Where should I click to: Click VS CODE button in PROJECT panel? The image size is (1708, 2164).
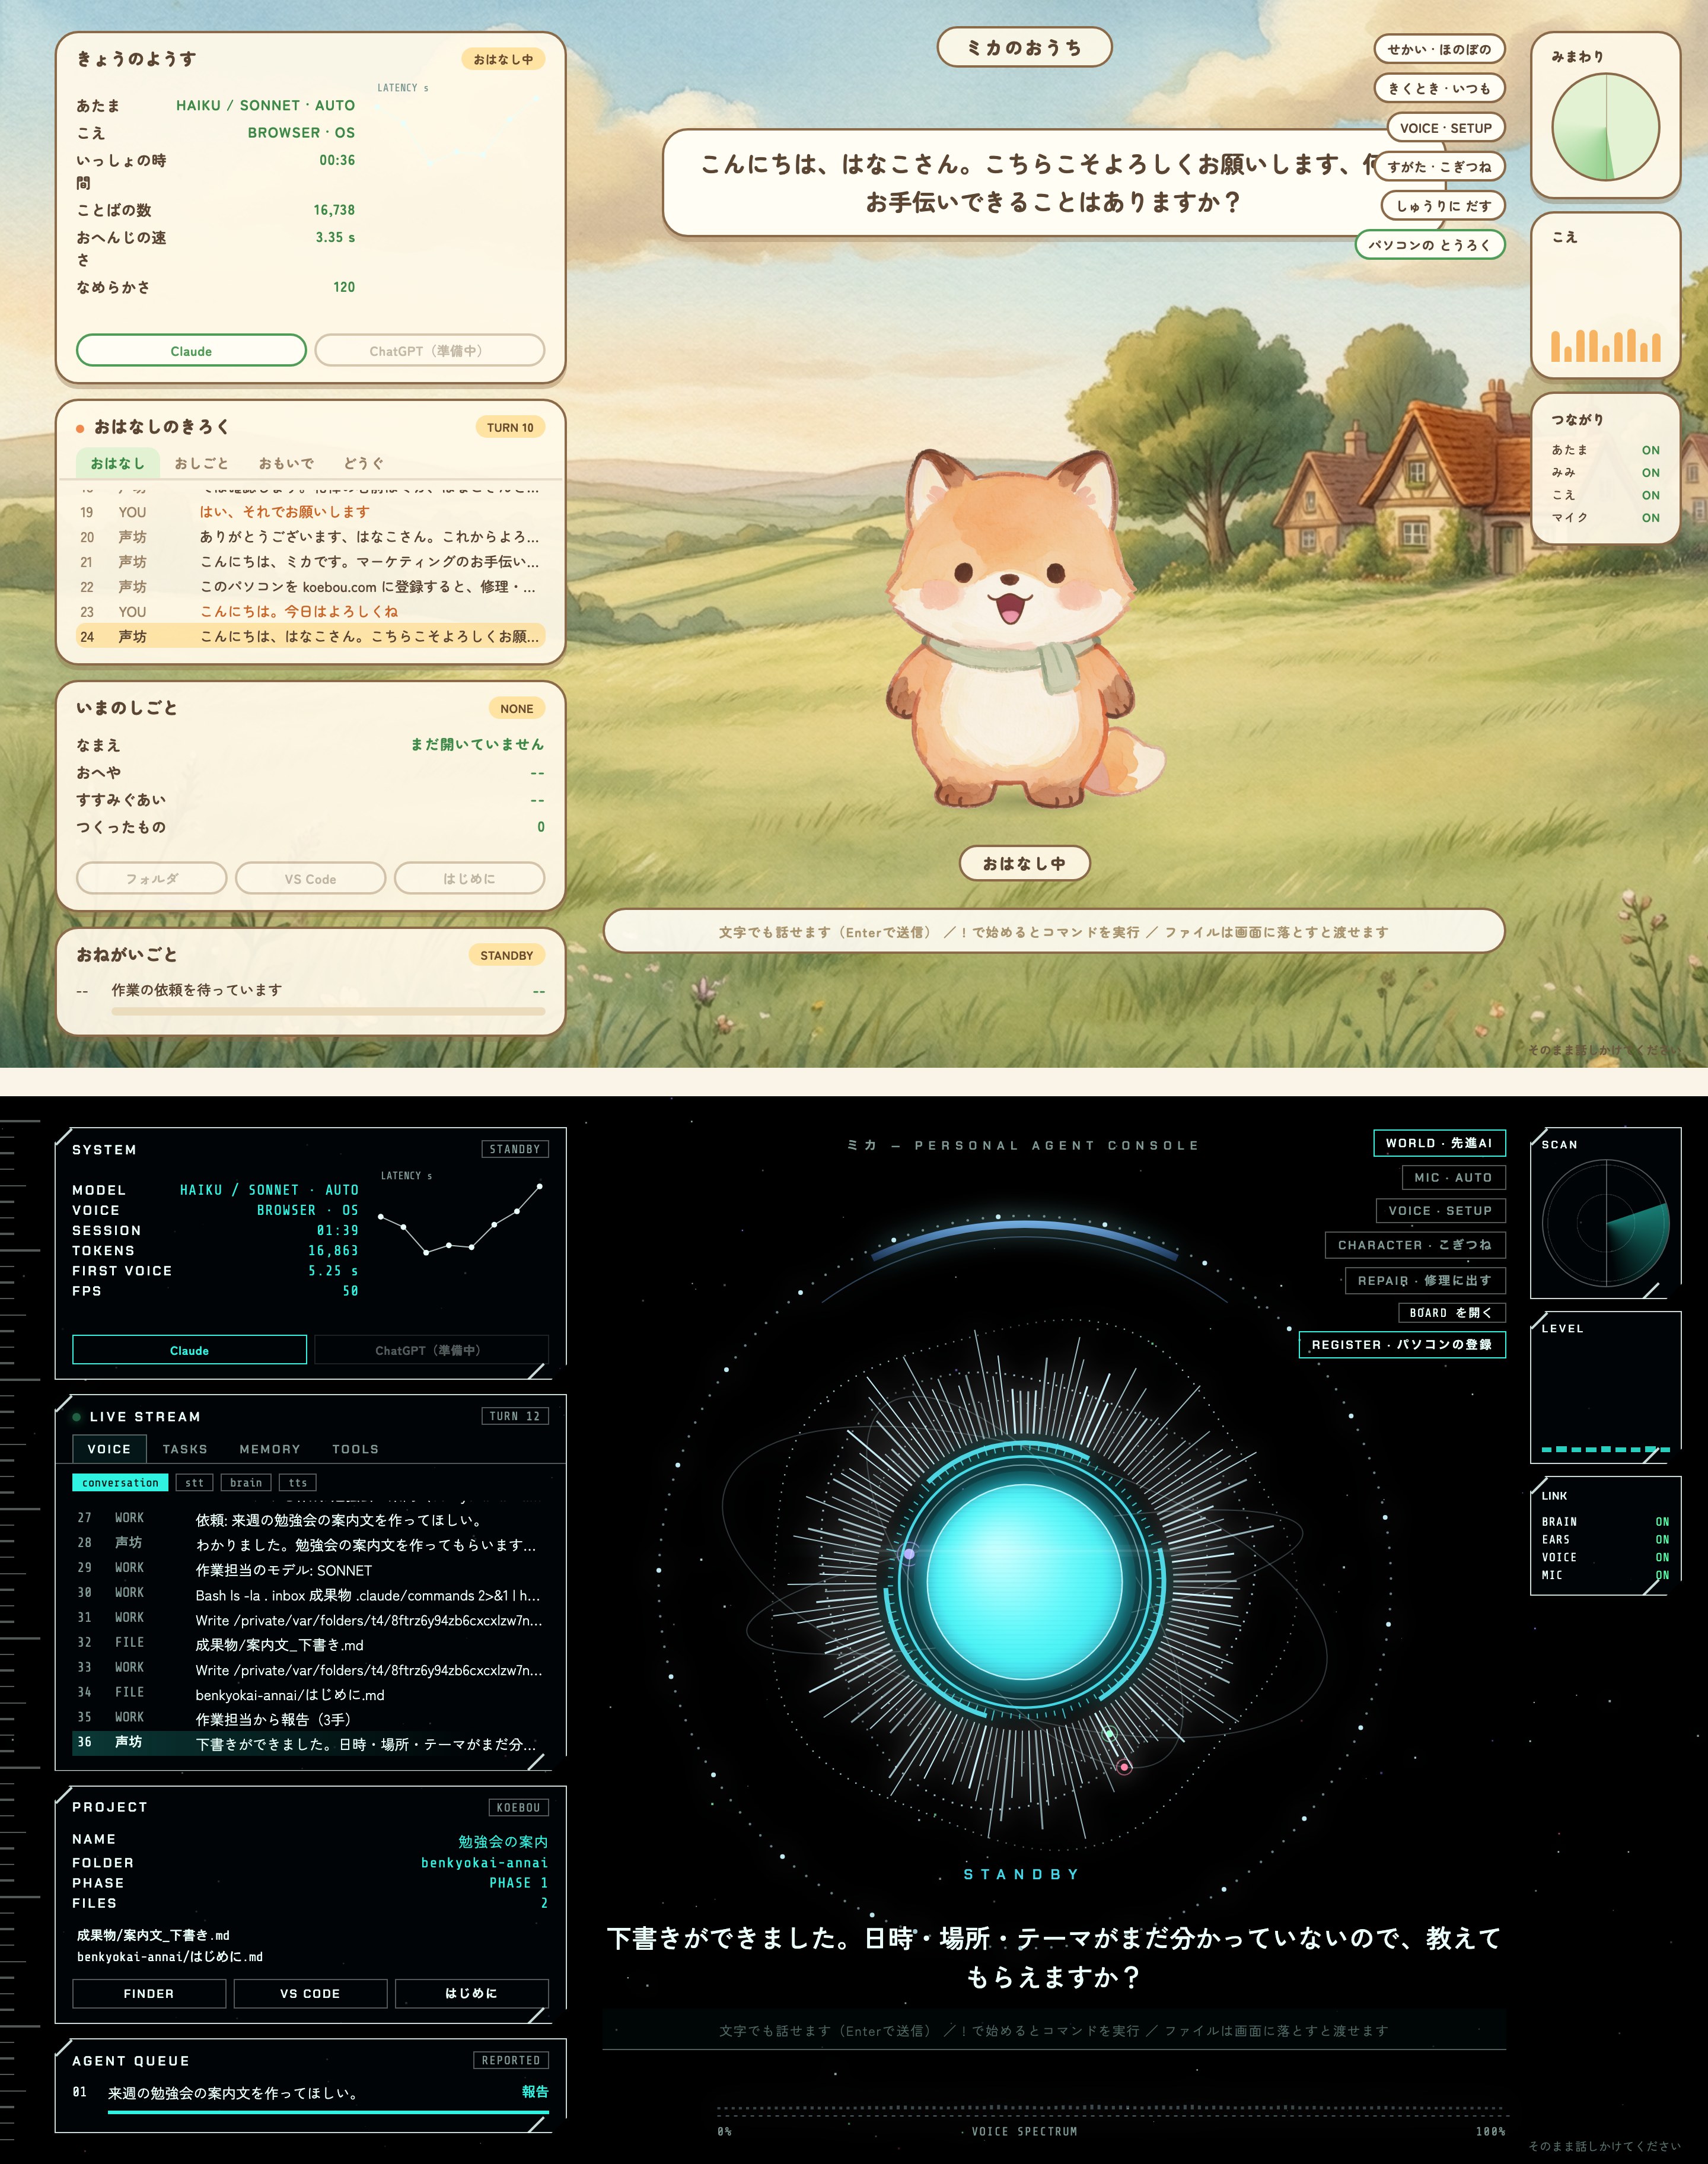point(310,1993)
